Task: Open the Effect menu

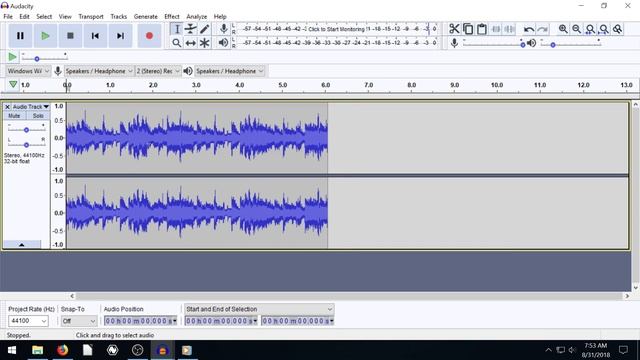Action: point(172,17)
